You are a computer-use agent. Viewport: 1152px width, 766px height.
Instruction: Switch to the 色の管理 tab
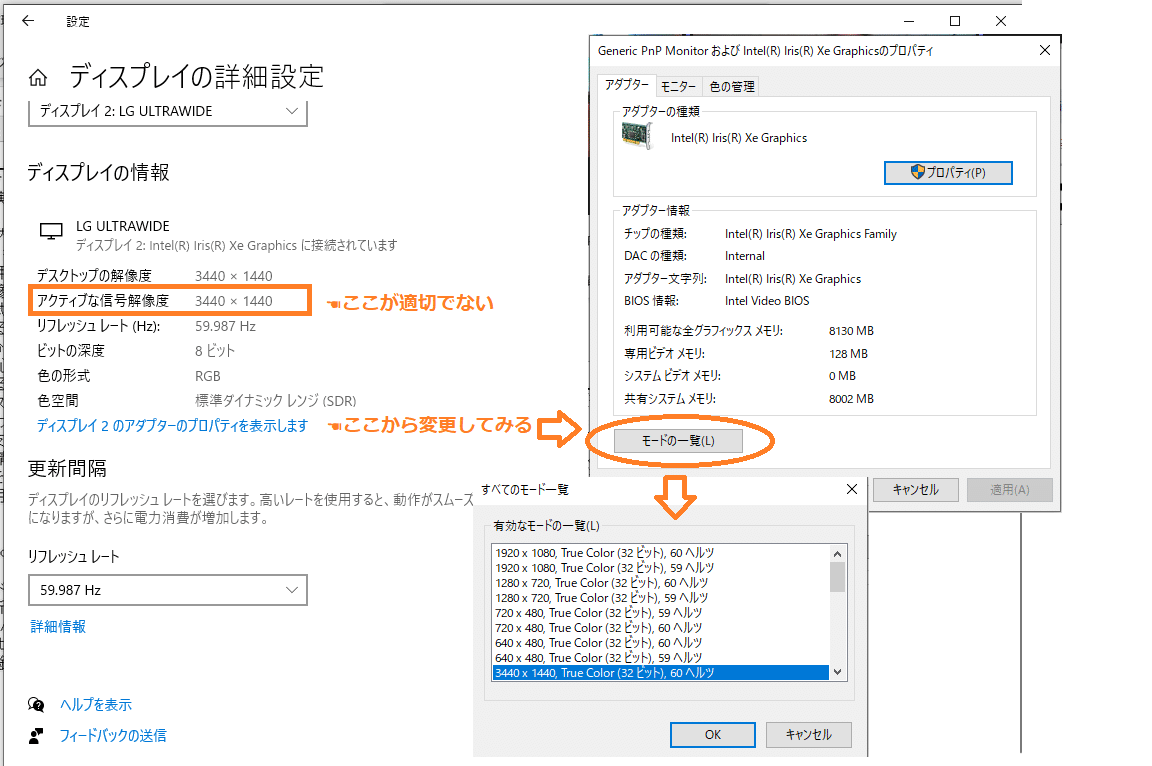[x=732, y=87]
